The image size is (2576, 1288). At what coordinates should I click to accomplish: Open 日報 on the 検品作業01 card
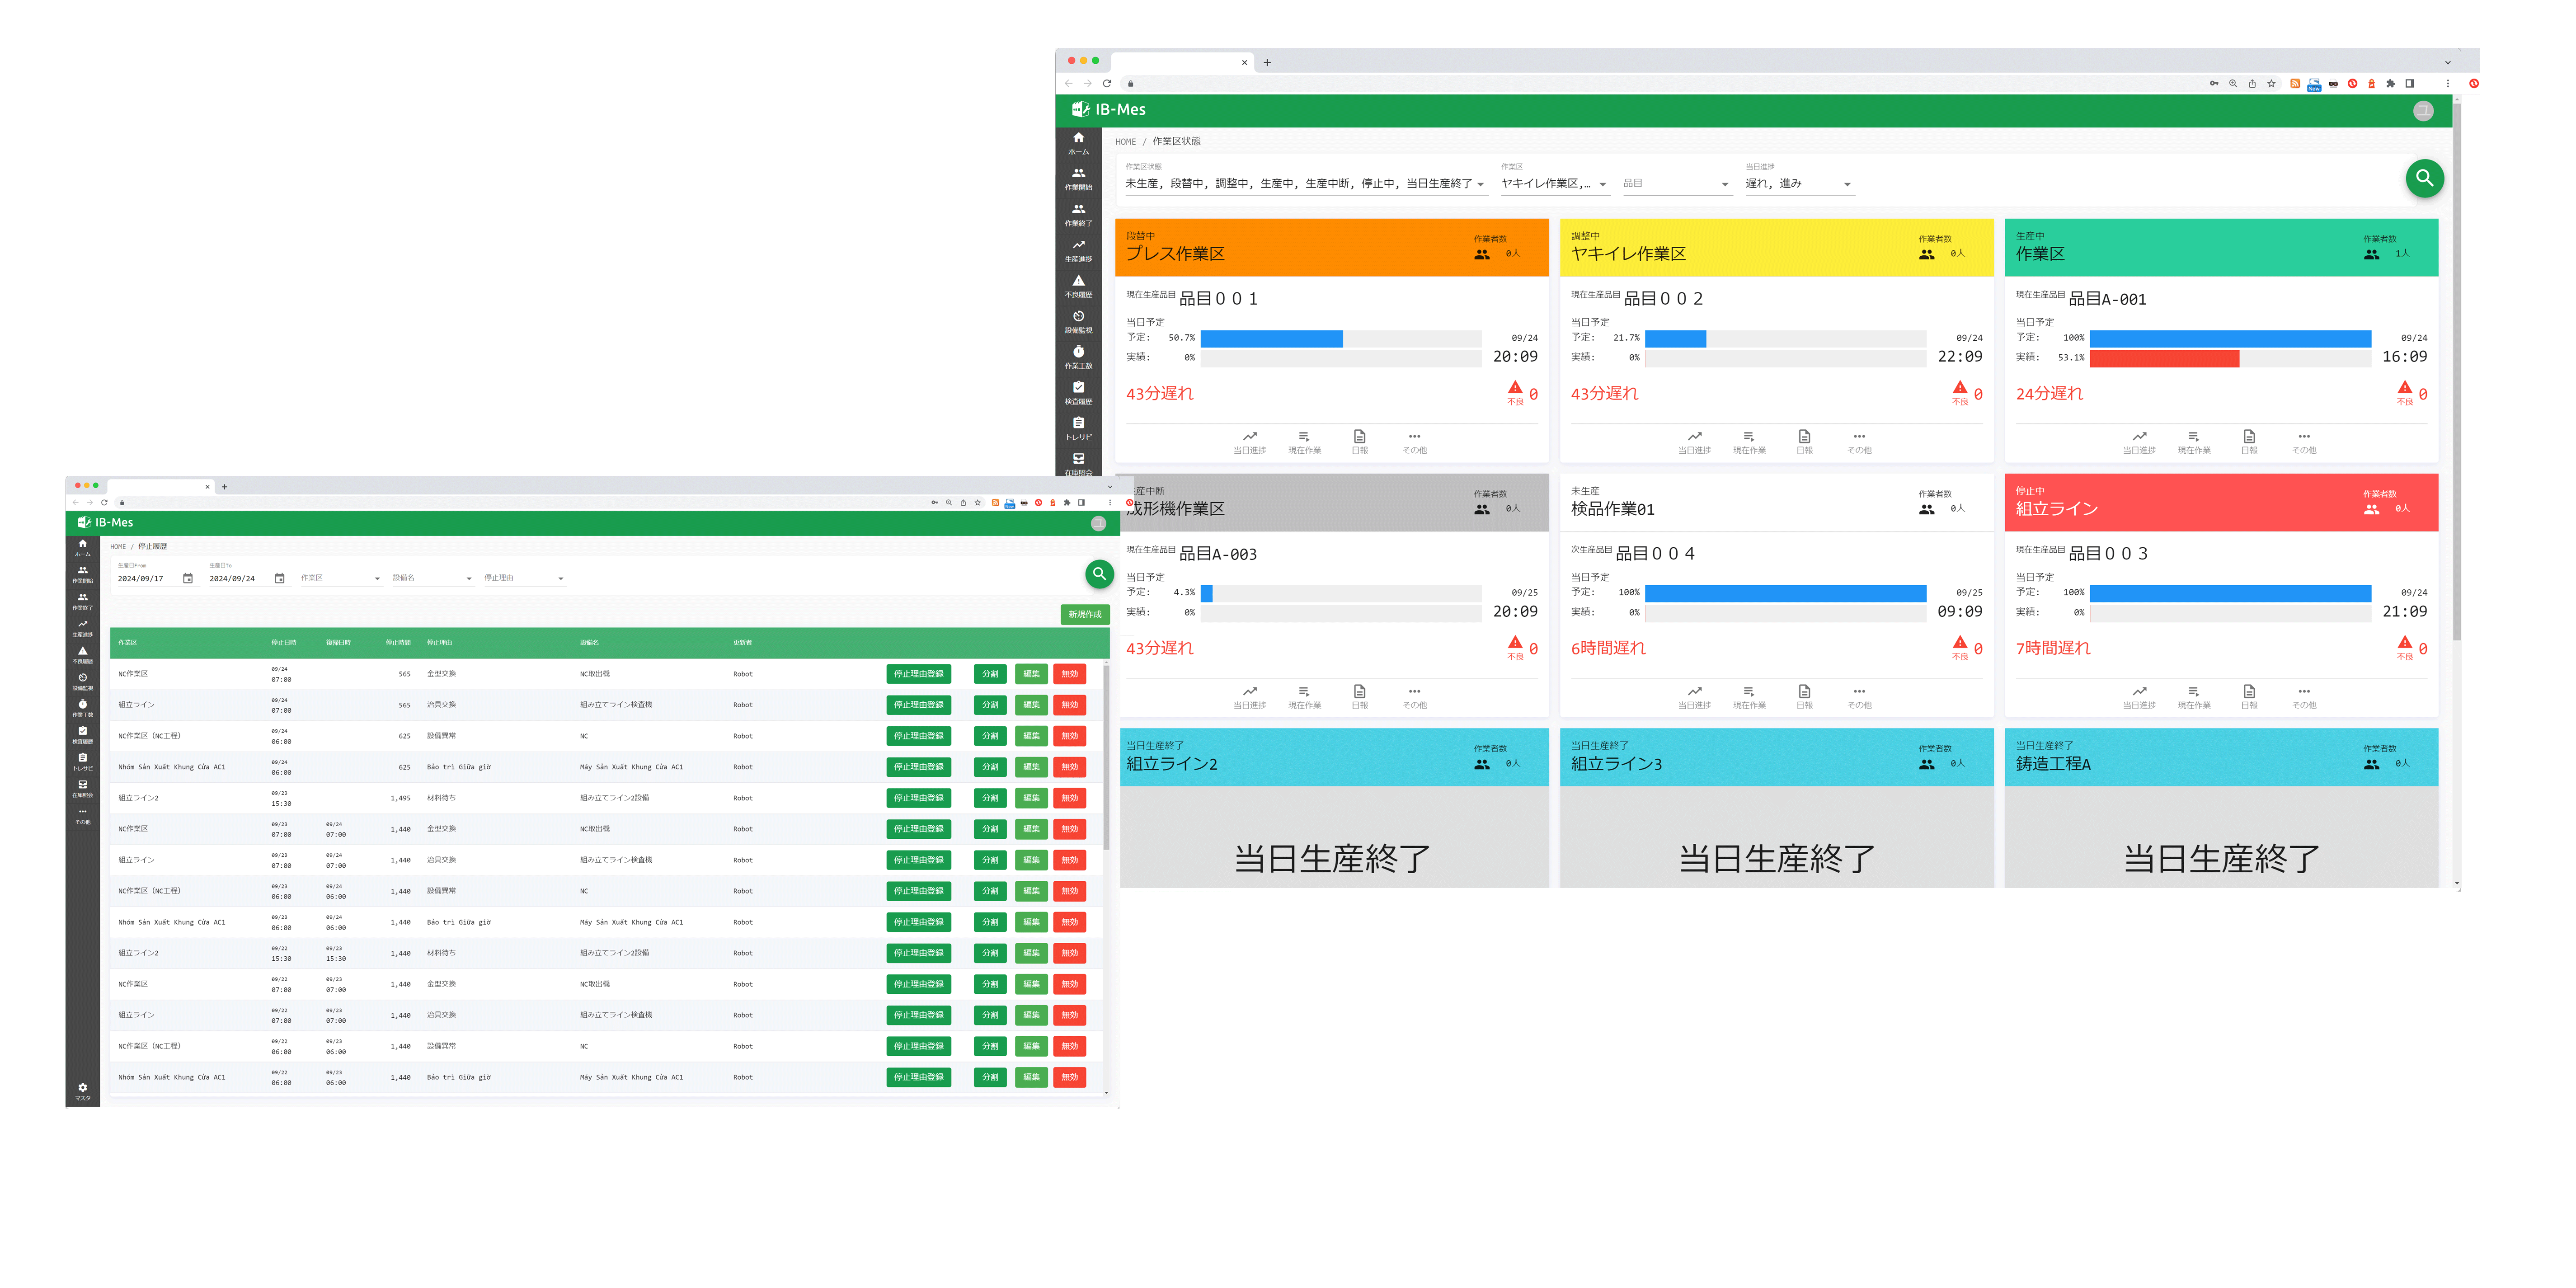[x=1804, y=697]
